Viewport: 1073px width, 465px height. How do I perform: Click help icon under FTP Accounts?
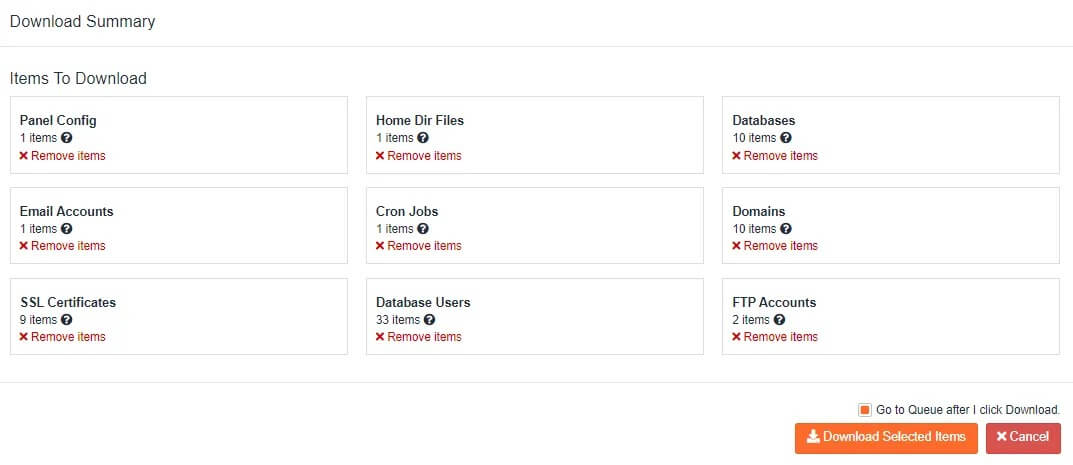780,320
